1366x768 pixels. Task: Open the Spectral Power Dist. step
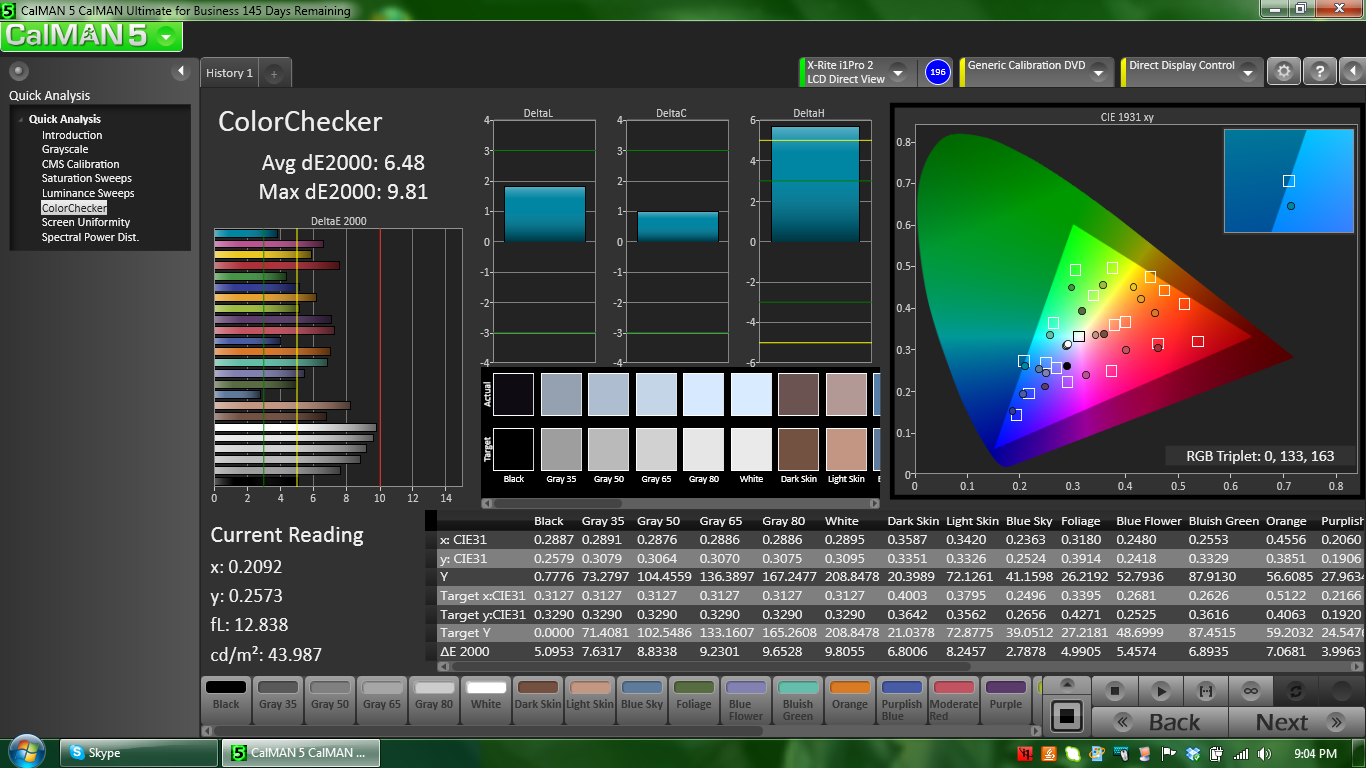(90, 237)
